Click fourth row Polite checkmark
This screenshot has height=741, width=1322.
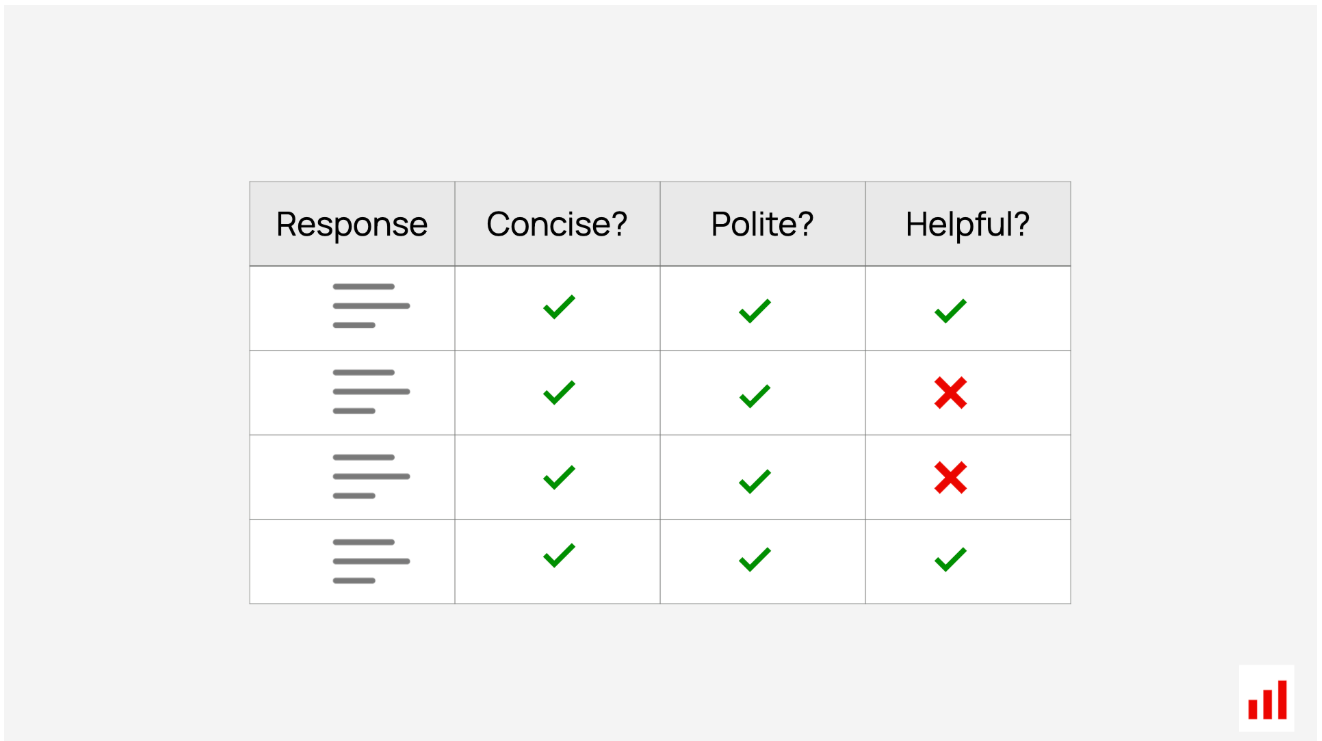[x=755, y=559]
